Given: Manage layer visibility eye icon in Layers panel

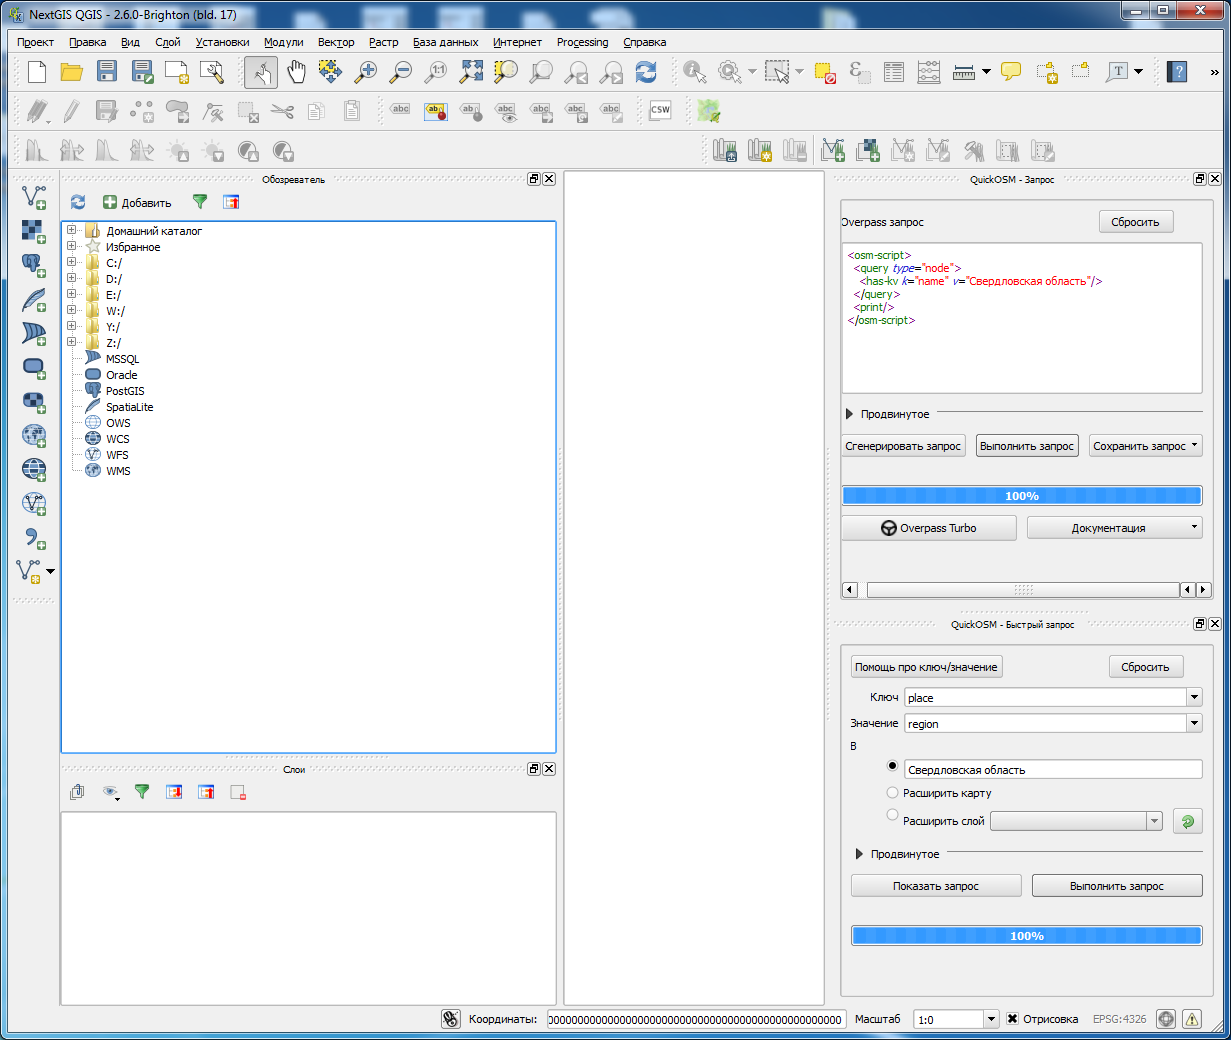Looking at the screenshot, I should point(110,792).
